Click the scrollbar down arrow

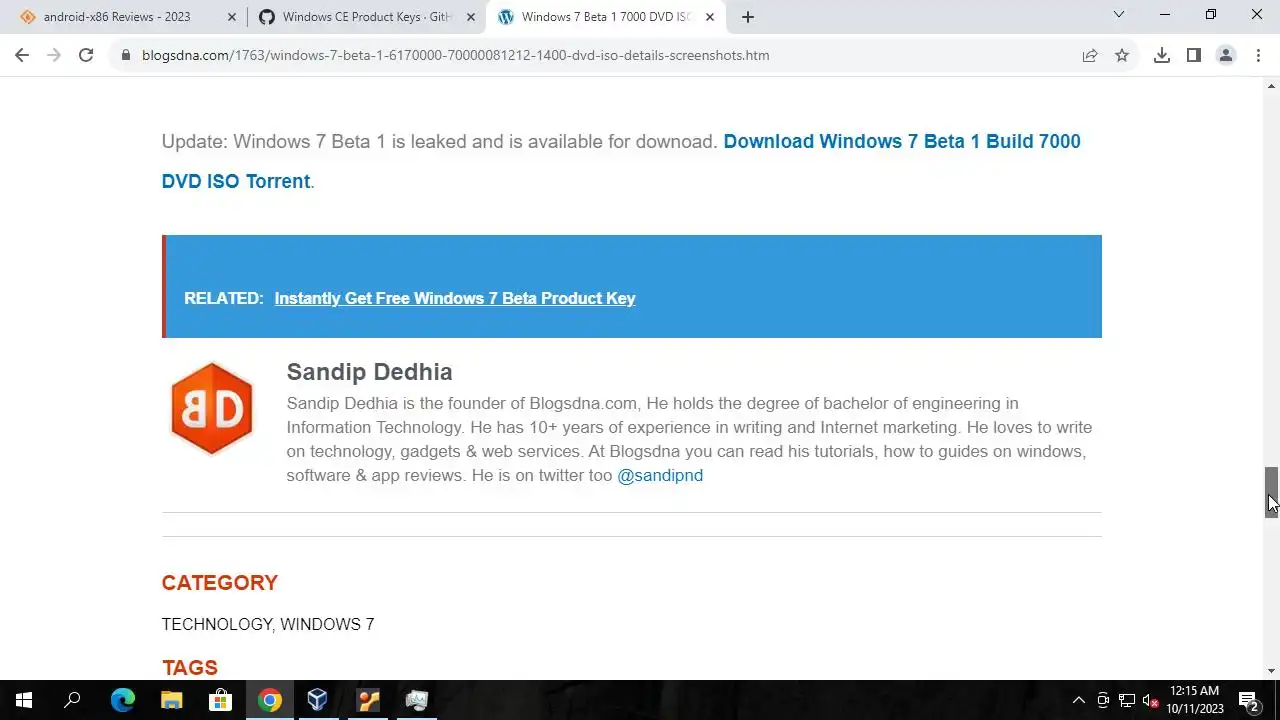(1271, 671)
